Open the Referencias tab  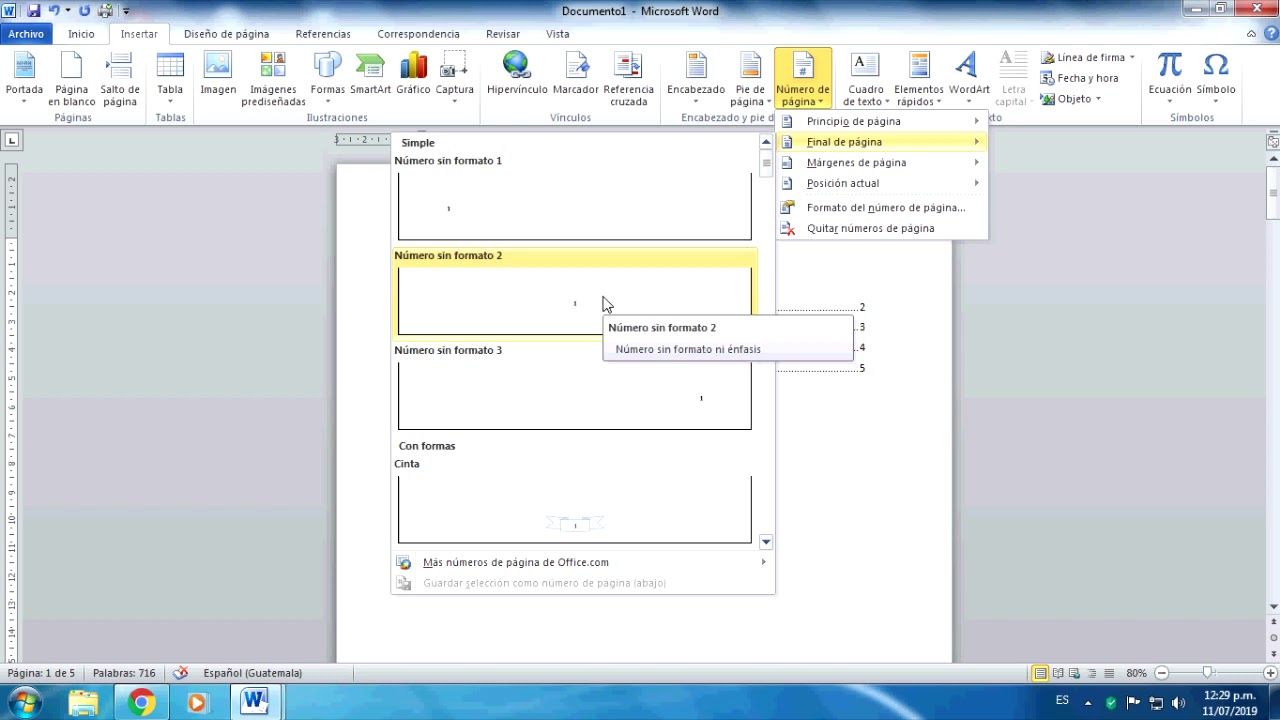[x=323, y=34]
